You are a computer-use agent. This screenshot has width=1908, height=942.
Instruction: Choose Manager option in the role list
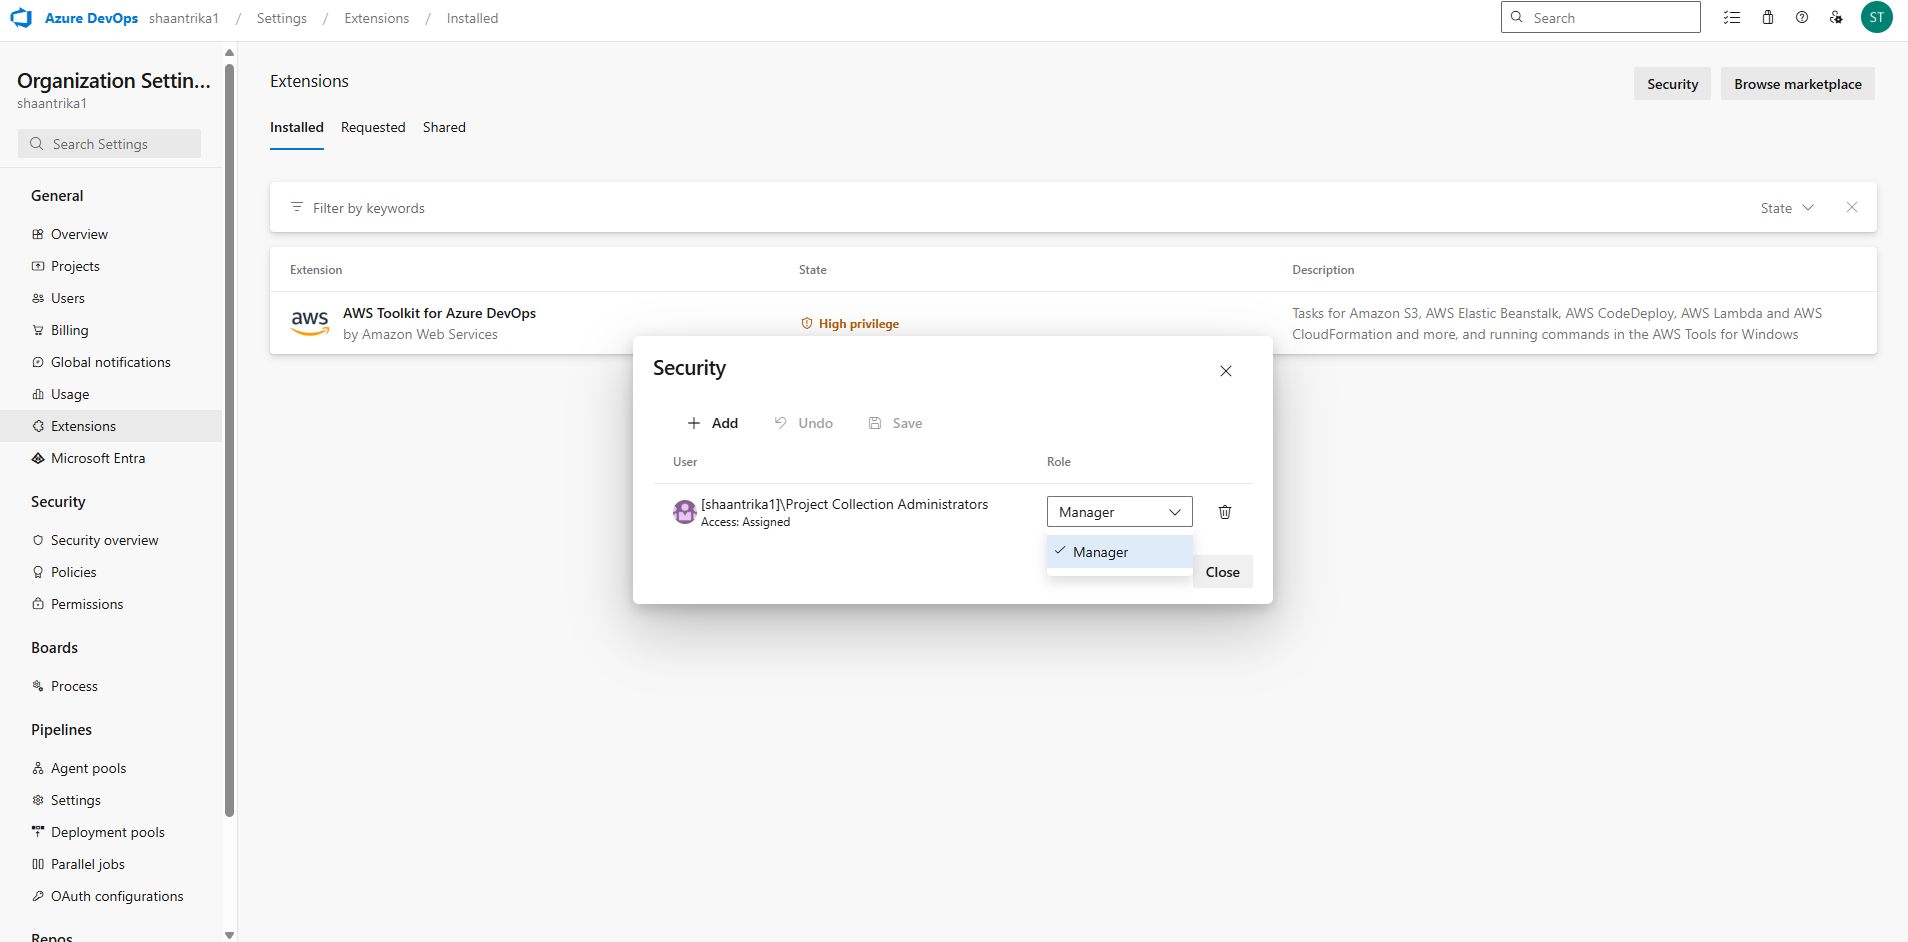click(1120, 552)
